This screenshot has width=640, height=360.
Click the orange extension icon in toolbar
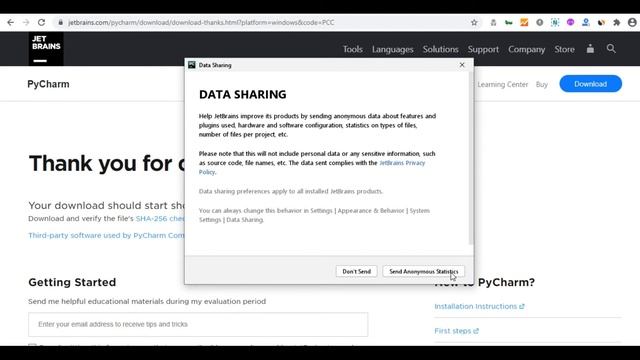[524, 22]
